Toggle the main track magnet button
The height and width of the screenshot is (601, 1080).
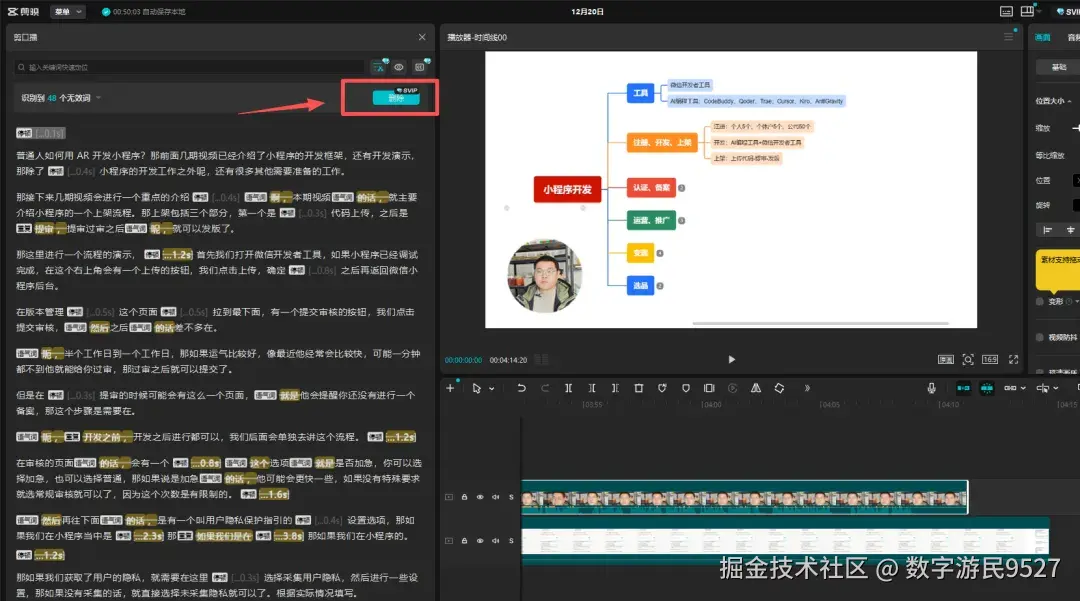[963, 388]
